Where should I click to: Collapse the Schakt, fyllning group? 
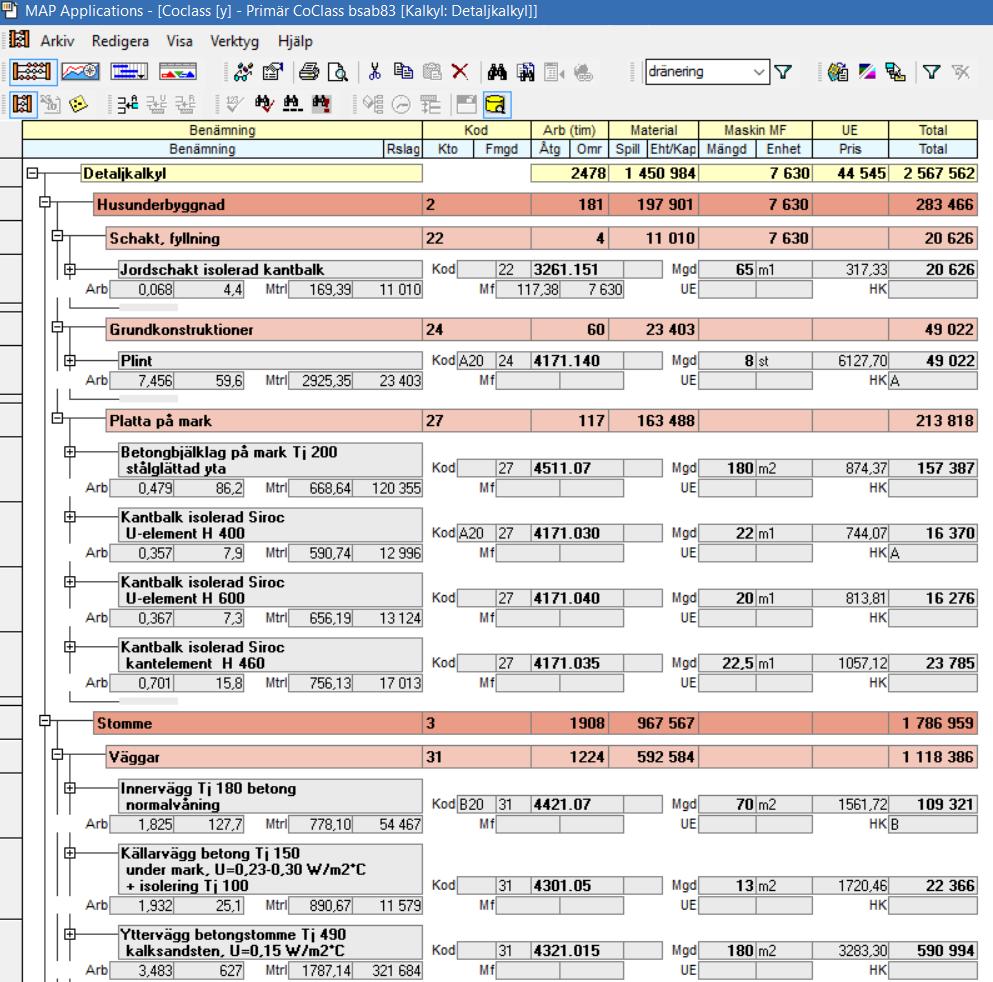pos(58,236)
